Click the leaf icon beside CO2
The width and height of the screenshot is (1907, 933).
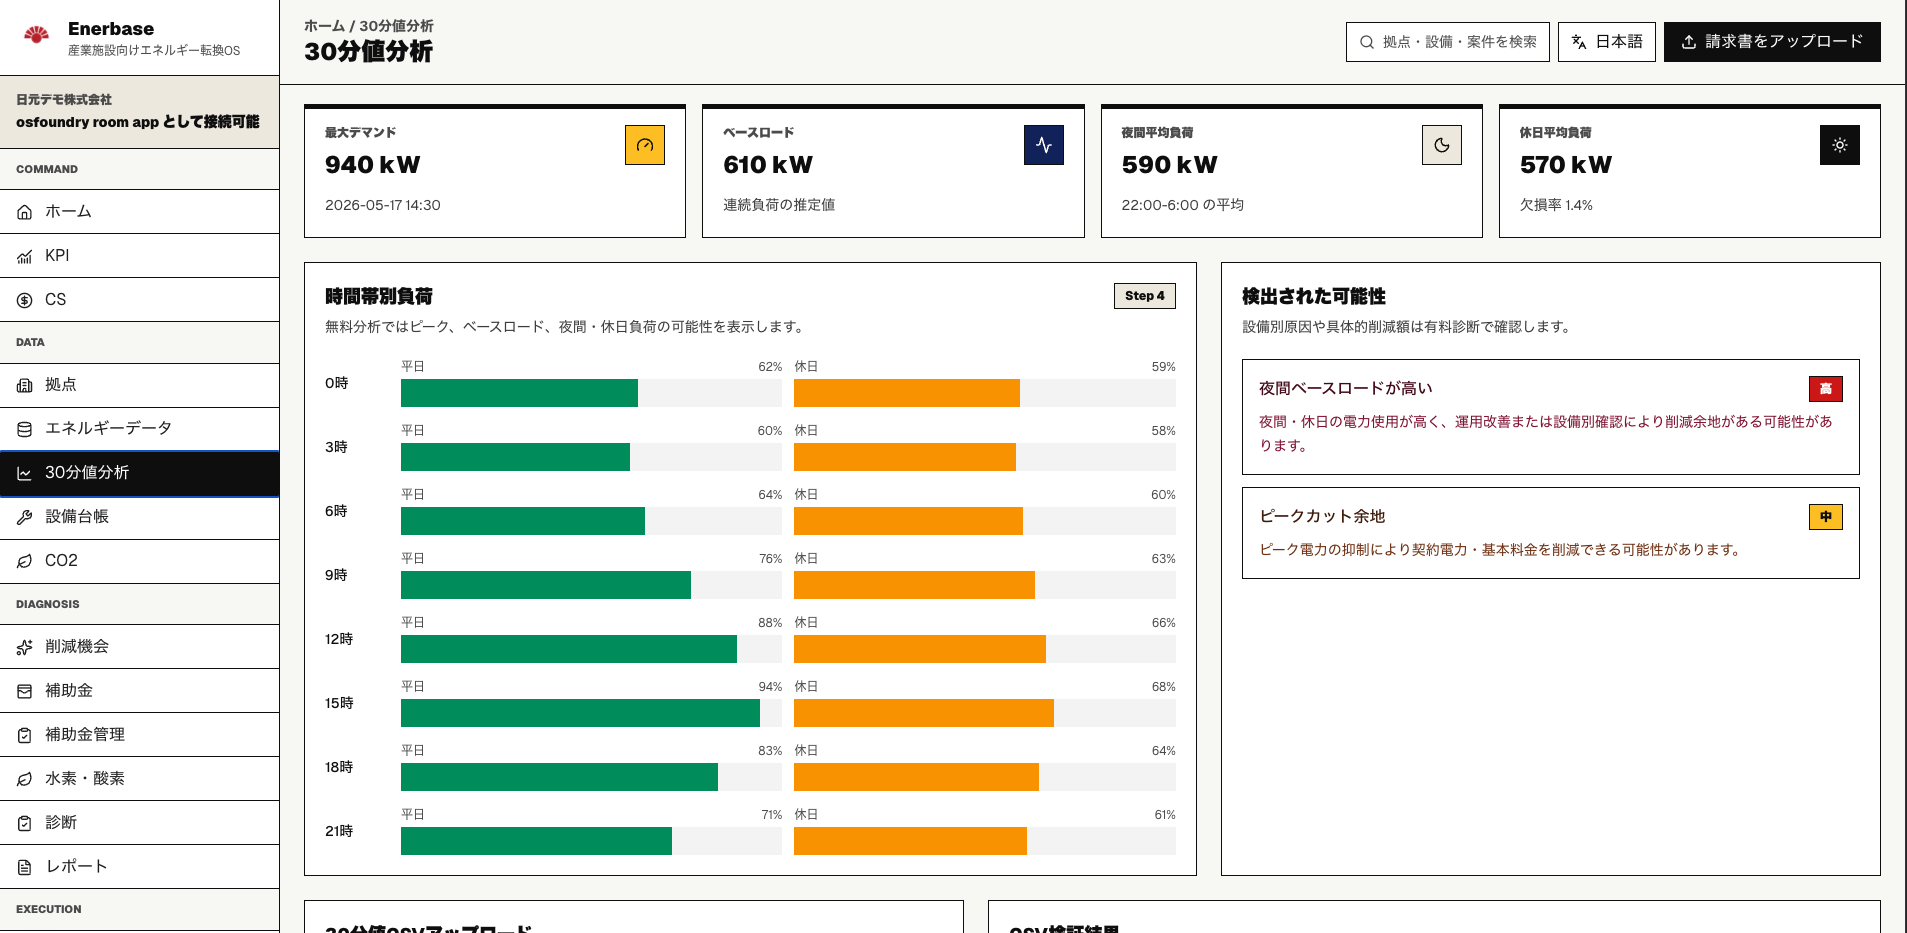pos(25,561)
